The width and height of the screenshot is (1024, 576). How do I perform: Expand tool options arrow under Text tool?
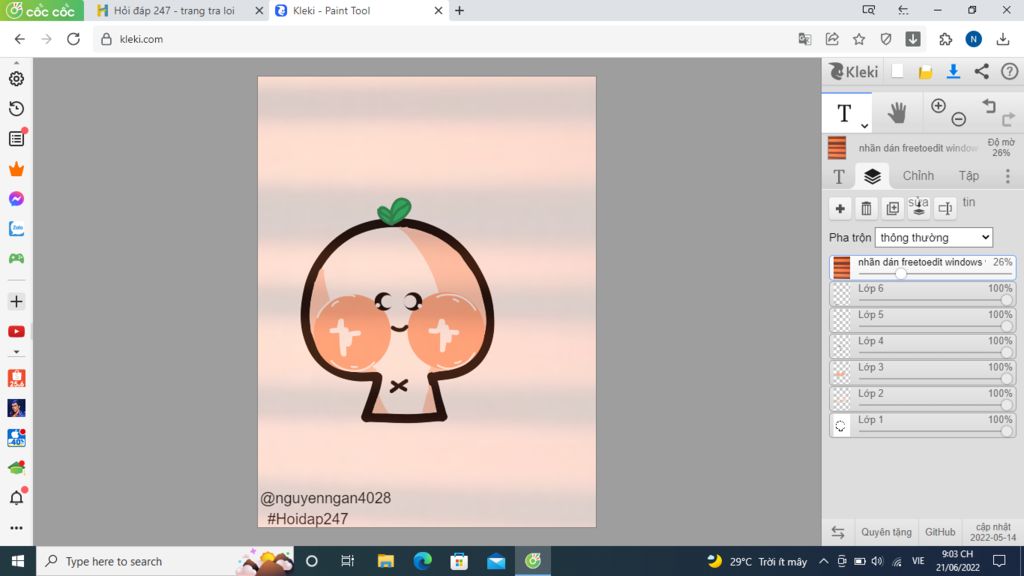[x=864, y=125]
